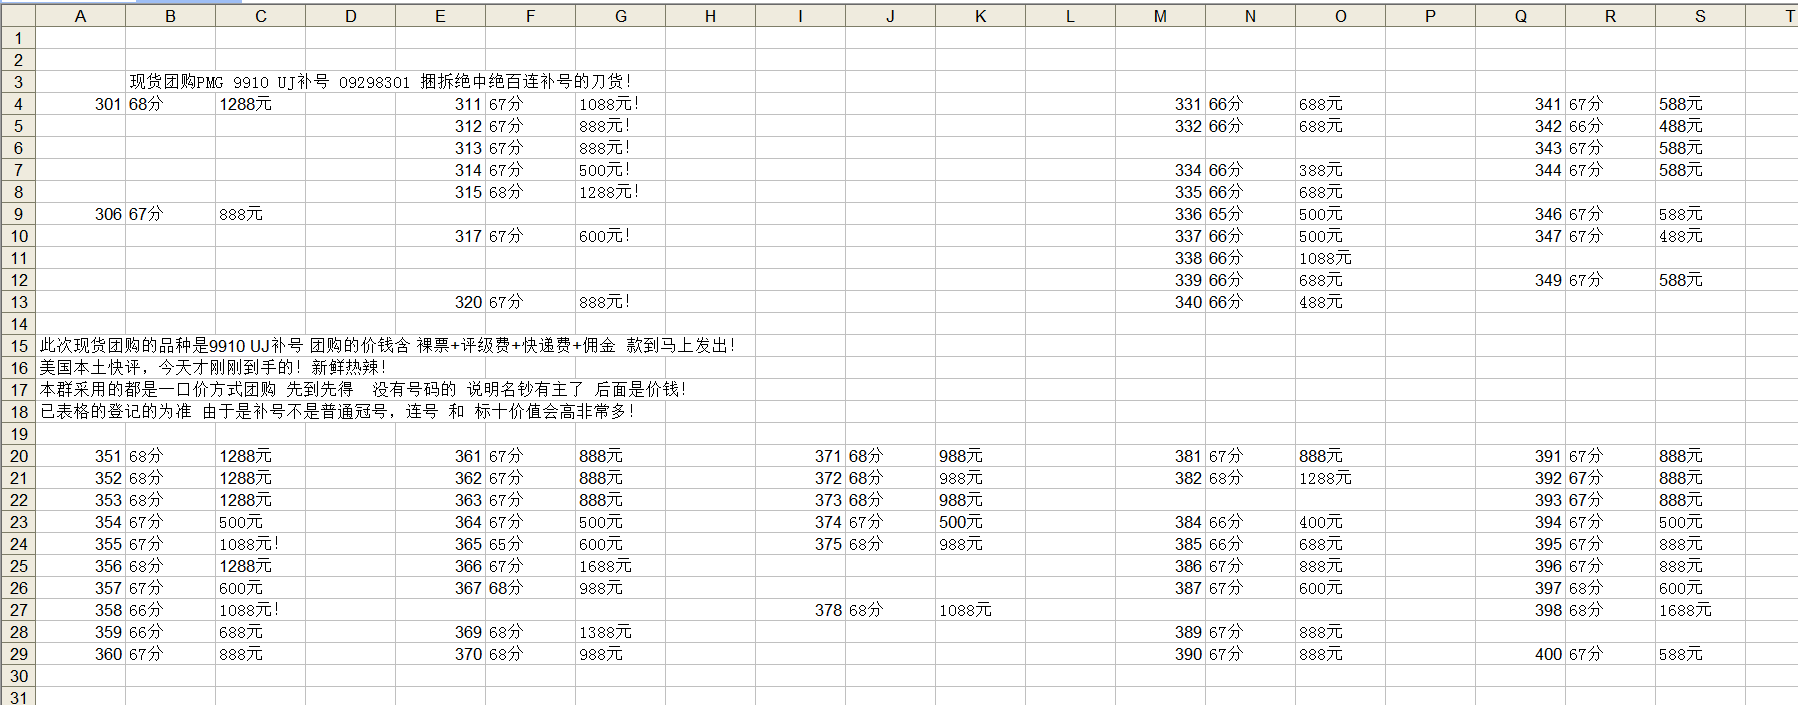
Task: Click the 1088元 price in row 11
Action: click(1325, 258)
